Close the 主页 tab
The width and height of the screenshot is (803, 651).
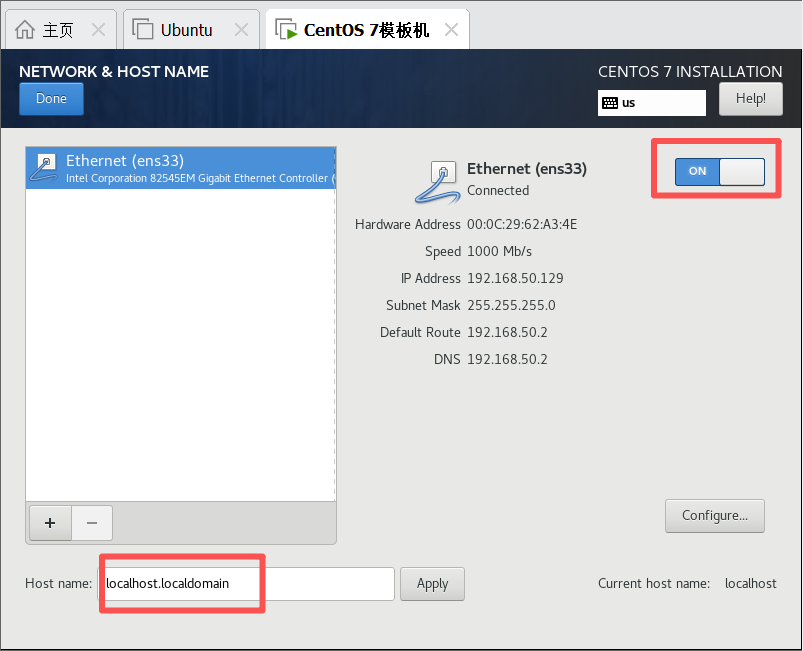[x=98, y=30]
